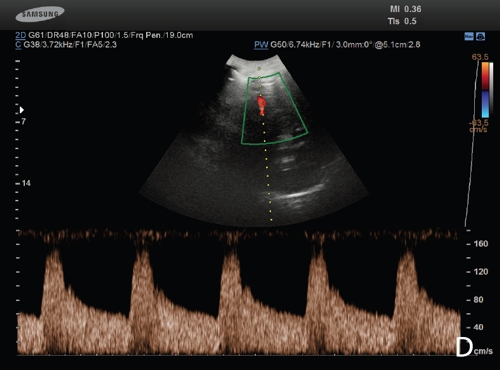
Task: Click the 80 velocity scale mark
Action: coord(478,300)
